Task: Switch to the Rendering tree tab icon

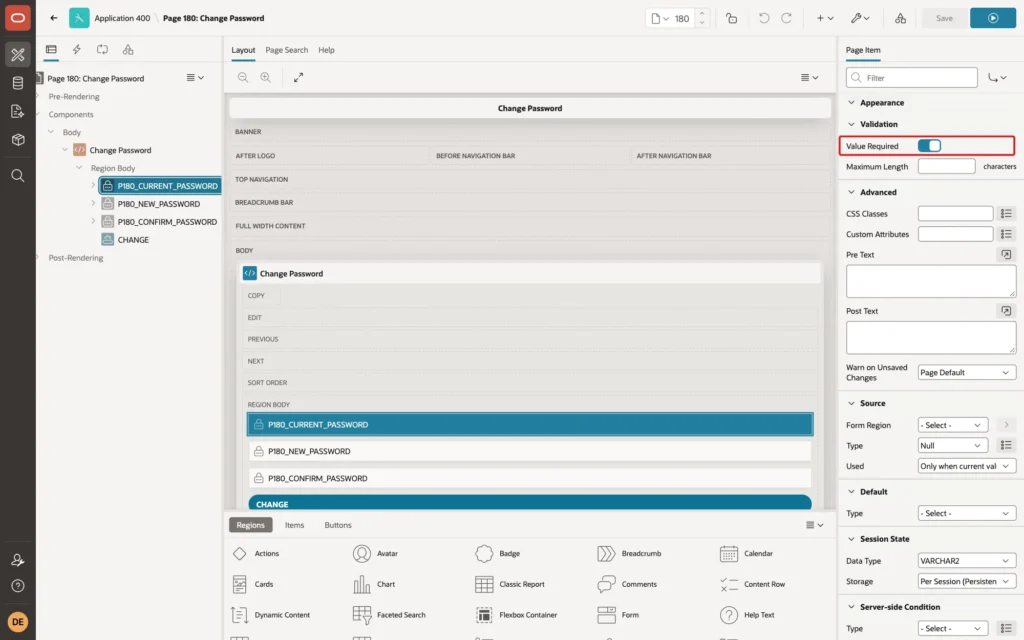Action: click(51, 50)
